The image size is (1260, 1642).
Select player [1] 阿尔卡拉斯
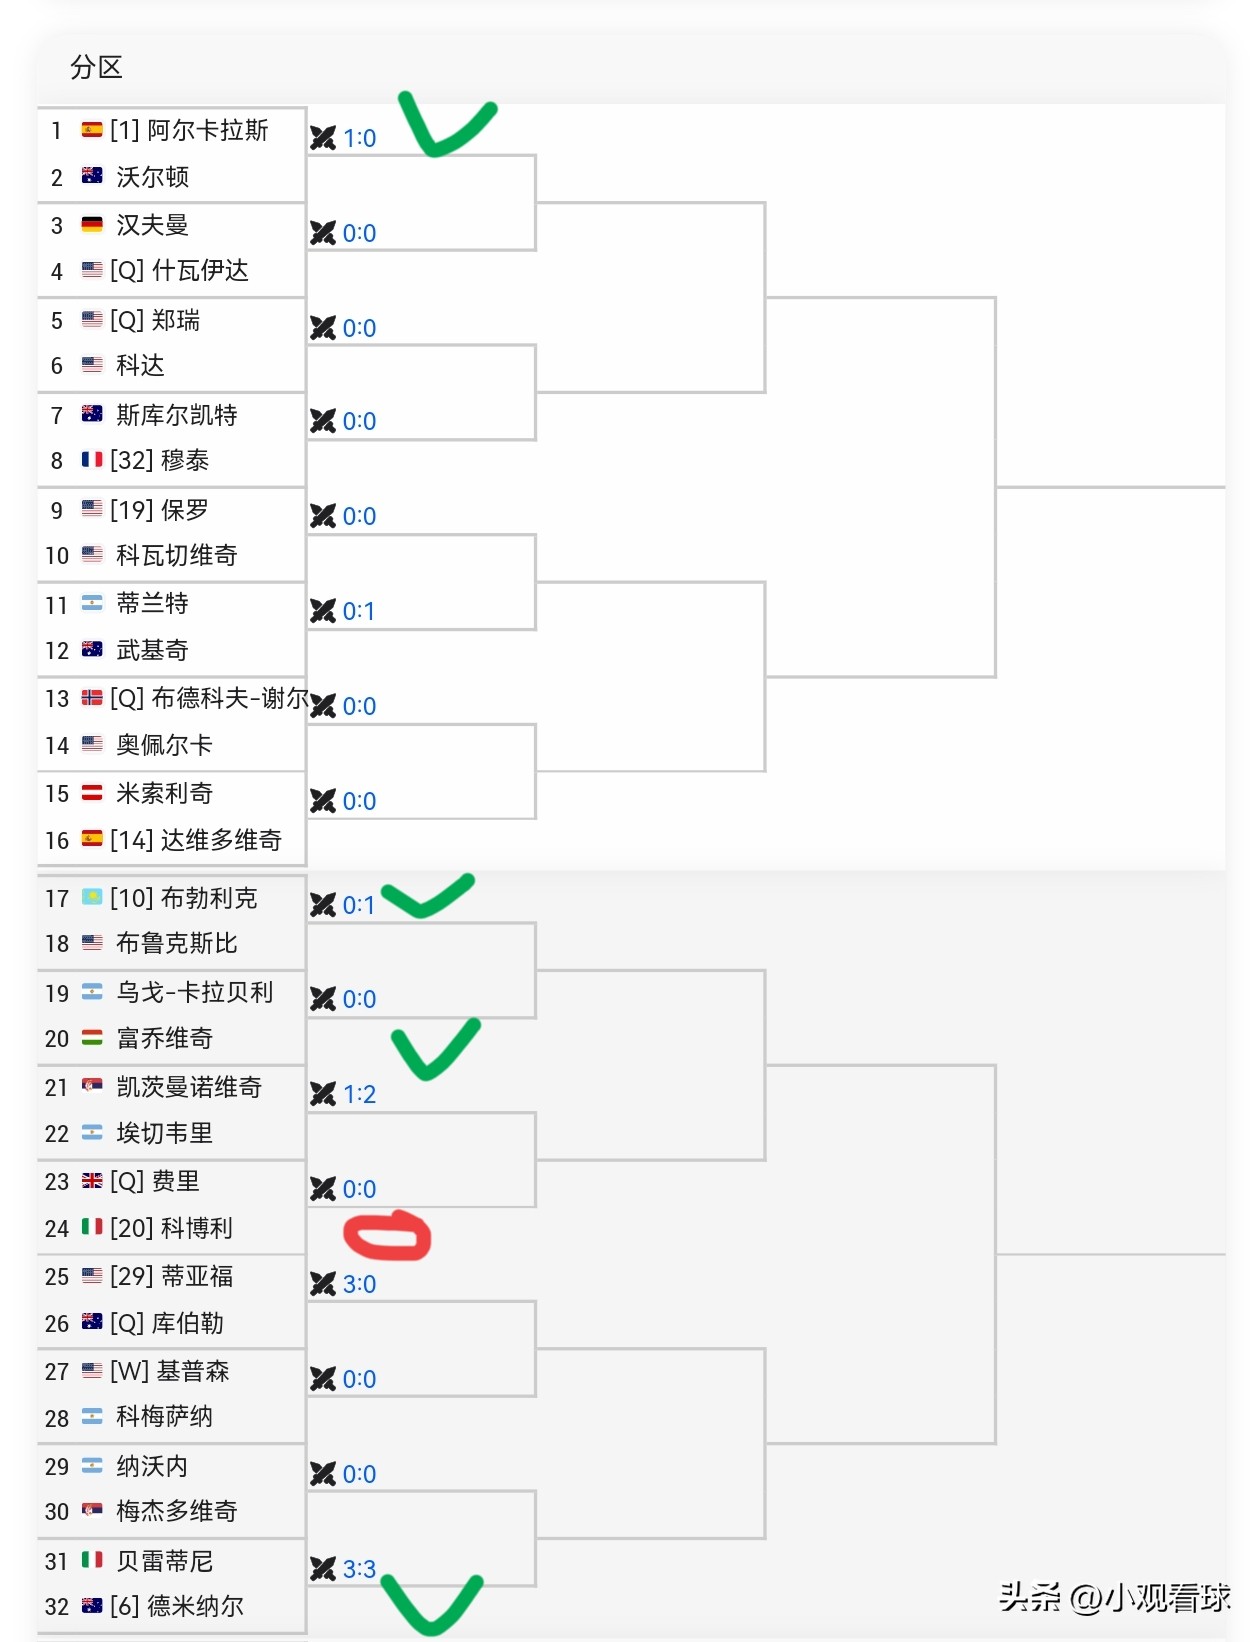(x=189, y=130)
